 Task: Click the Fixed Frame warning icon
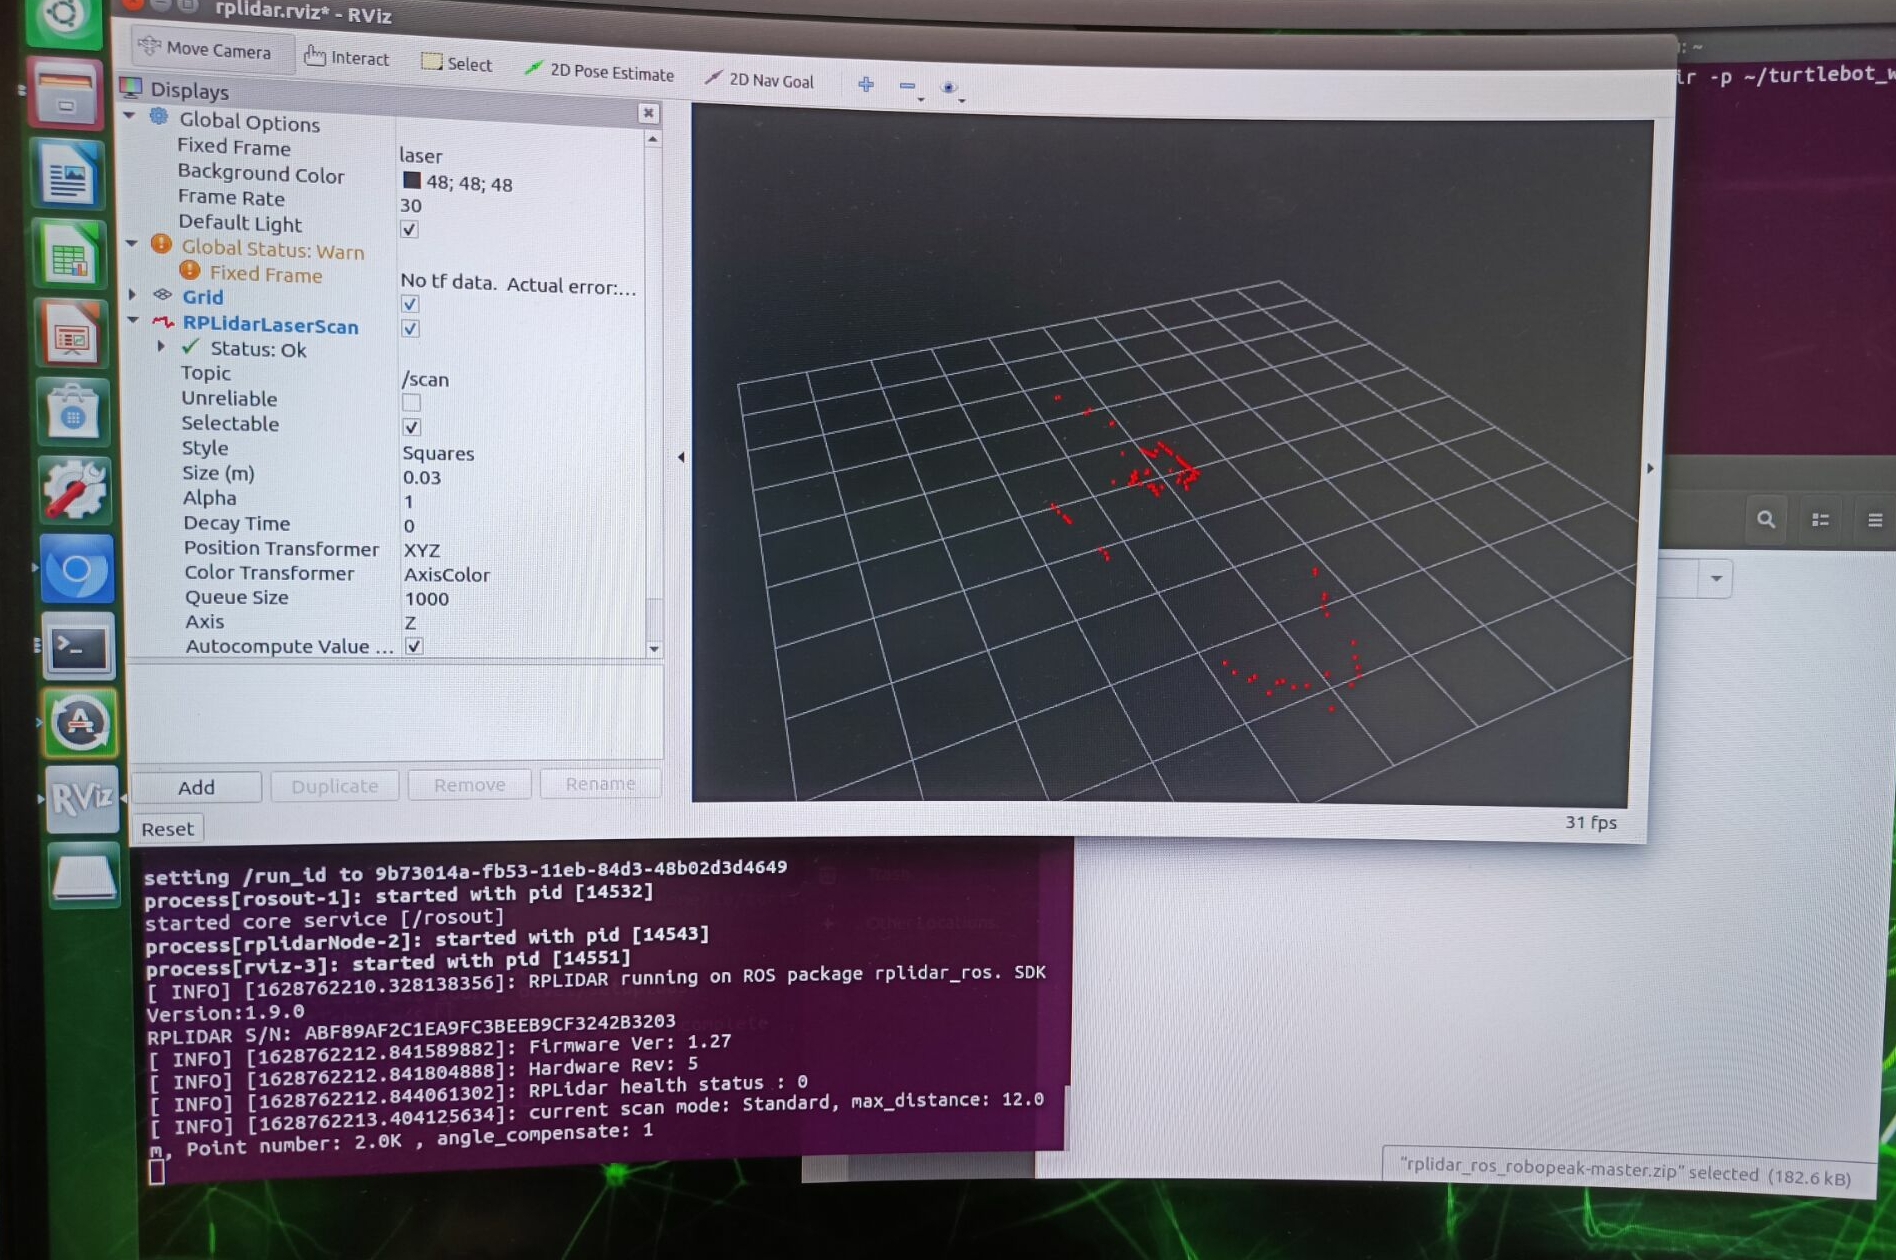point(189,270)
